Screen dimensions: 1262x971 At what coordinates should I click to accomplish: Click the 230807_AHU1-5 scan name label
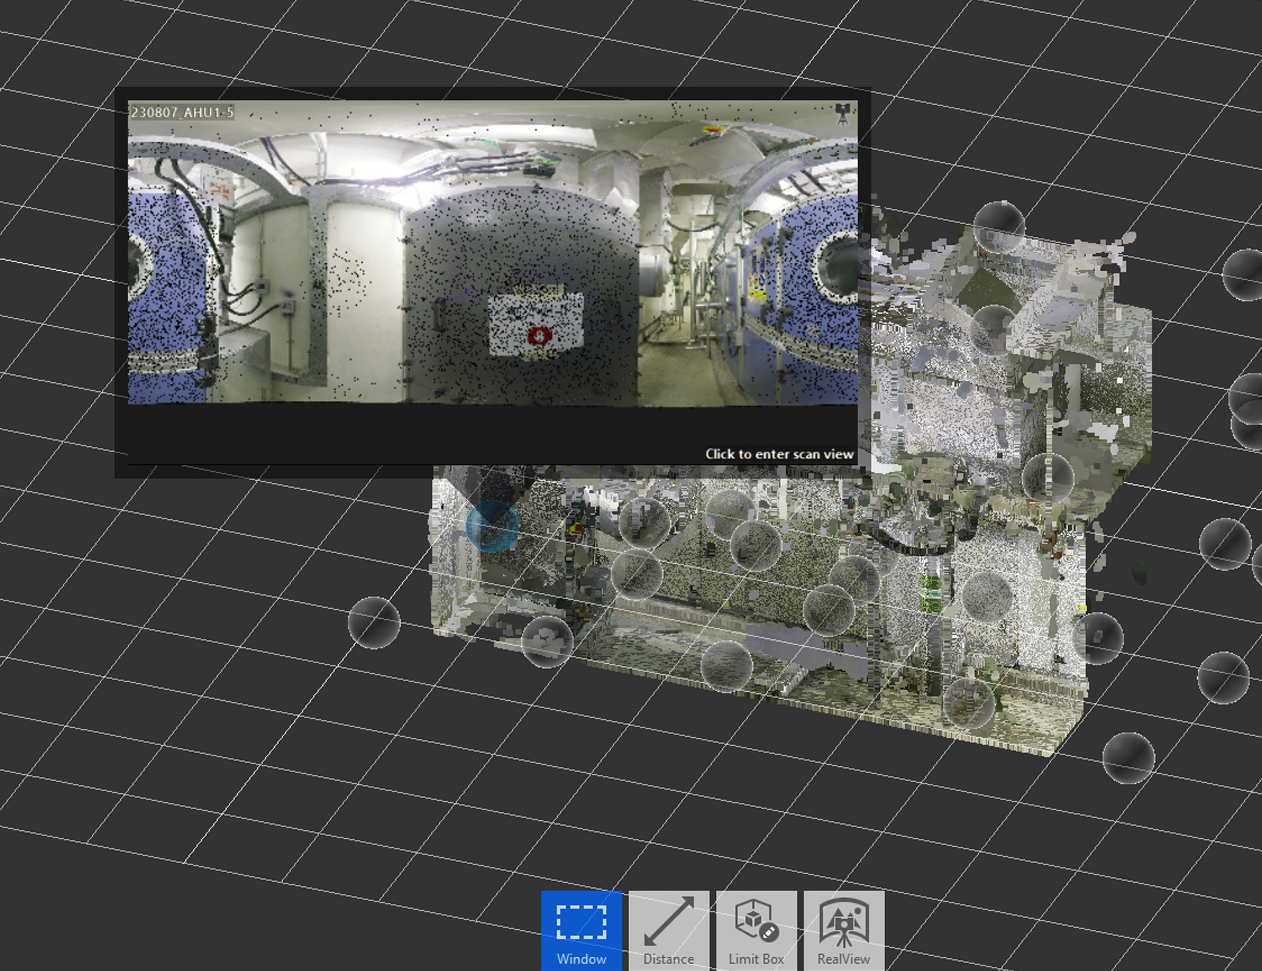click(182, 112)
